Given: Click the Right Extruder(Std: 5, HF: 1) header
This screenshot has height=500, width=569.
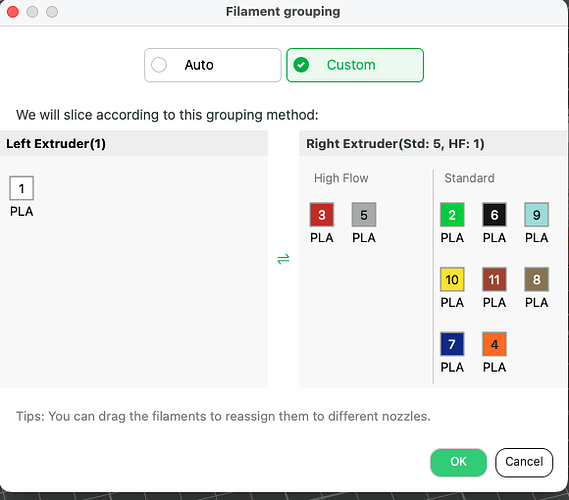Looking at the screenshot, I should coord(433,143).
